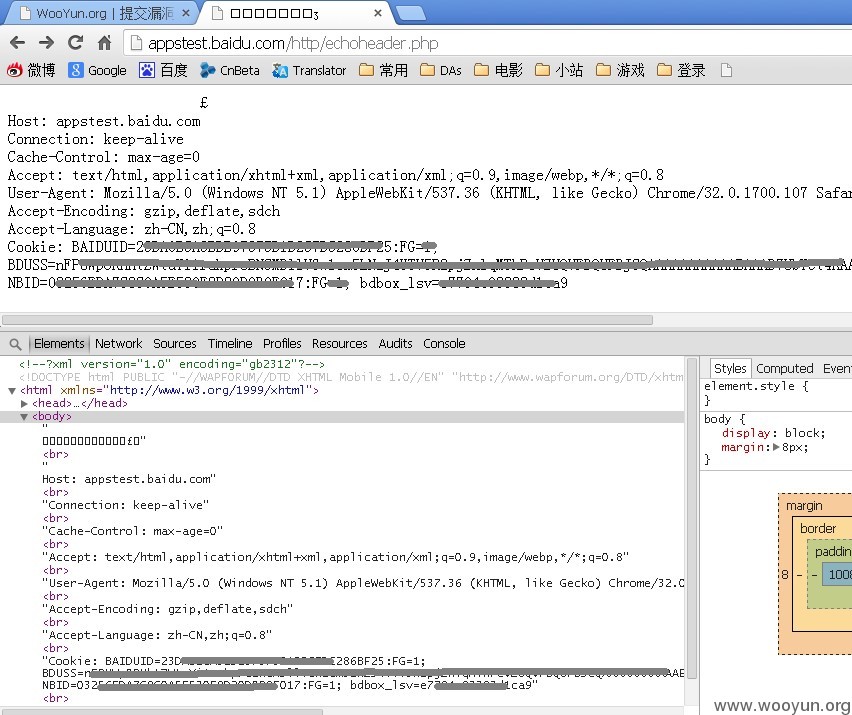Select the Accept-Language DOM text node
The image size is (852, 715).
point(157,635)
